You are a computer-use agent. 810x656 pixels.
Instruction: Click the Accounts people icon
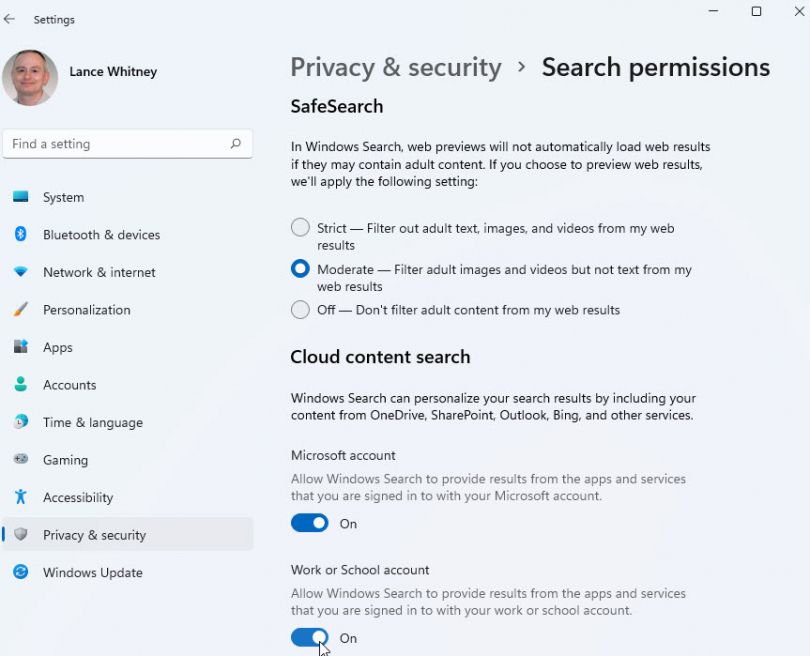(22, 385)
